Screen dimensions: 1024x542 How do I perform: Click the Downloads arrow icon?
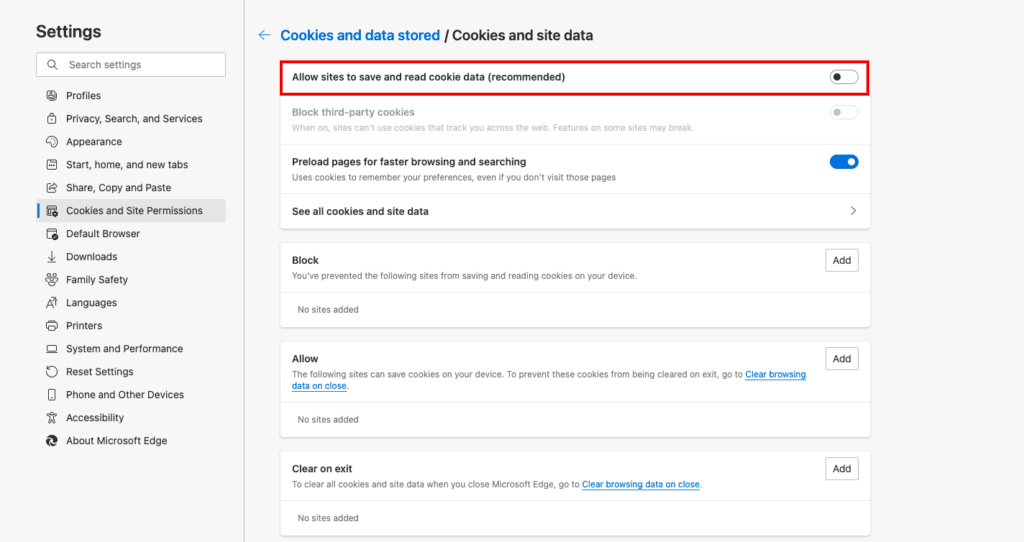pyautogui.click(x=52, y=257)
